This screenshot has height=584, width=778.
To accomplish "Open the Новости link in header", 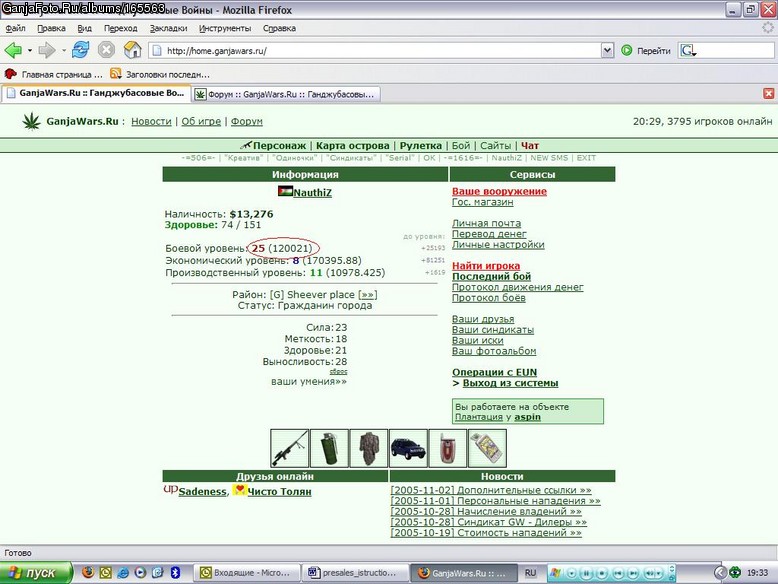I will (151, 121).
